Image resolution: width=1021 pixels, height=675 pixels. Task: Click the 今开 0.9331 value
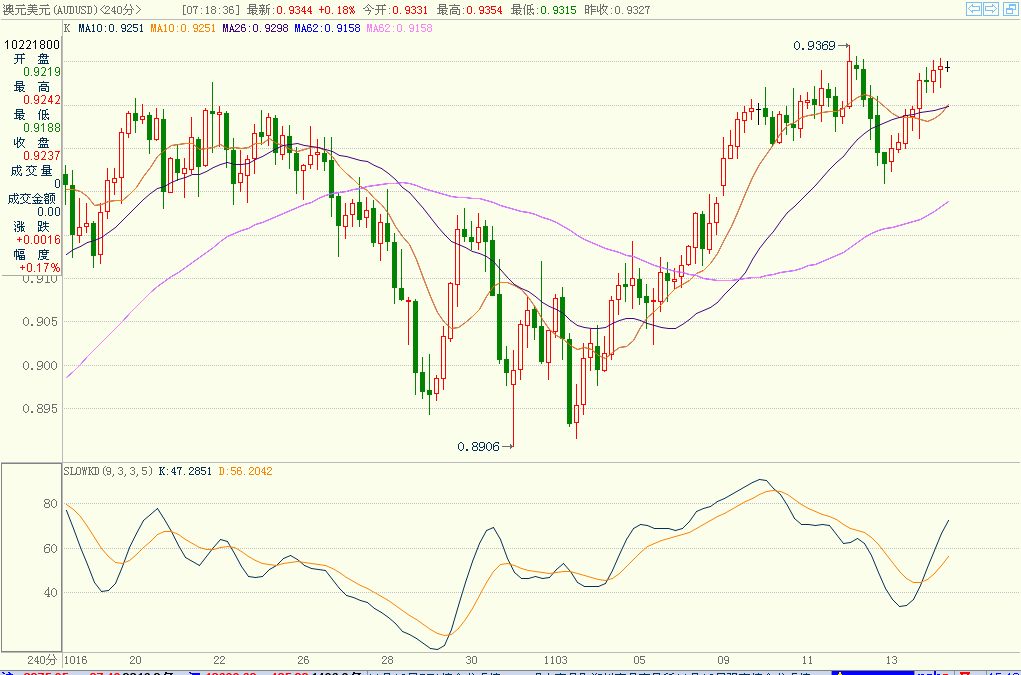tap(395, 10)
